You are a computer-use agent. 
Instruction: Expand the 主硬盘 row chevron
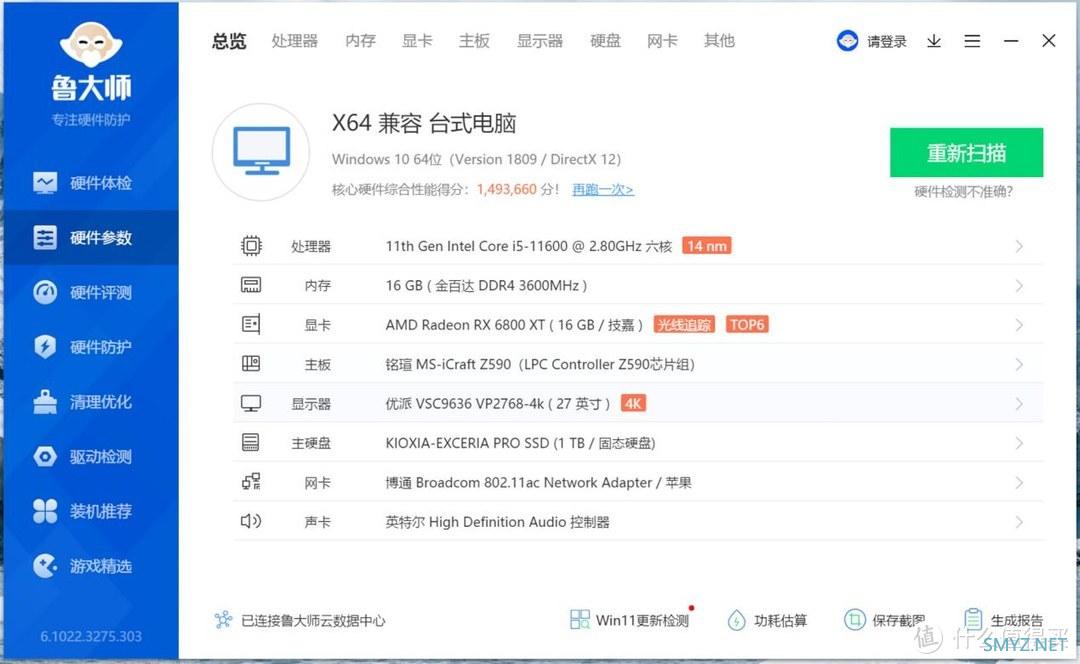tap(1019, 442)
